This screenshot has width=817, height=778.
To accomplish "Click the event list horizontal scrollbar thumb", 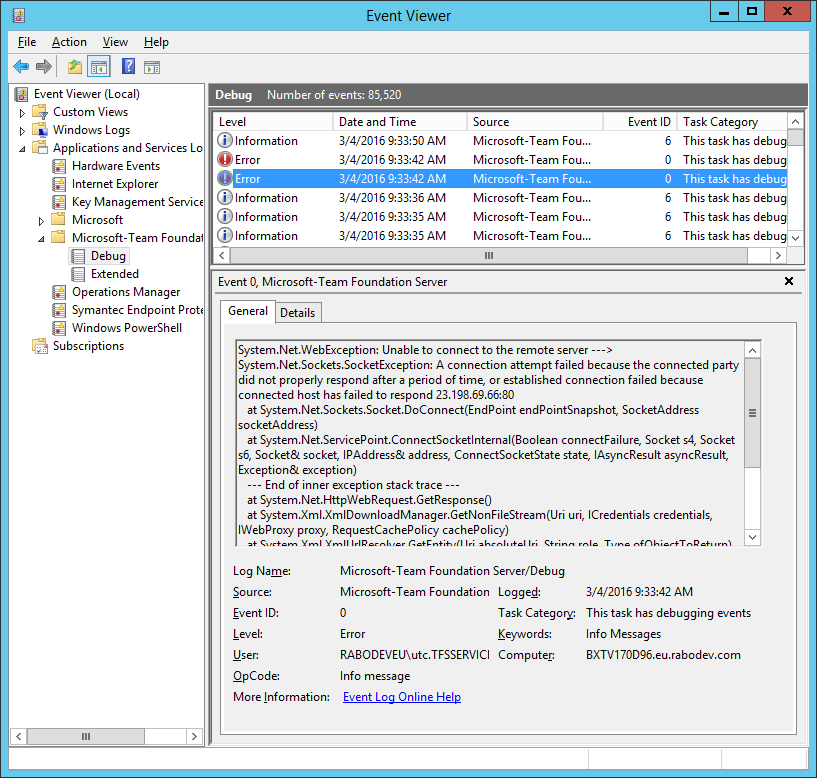I will pyautogui.click(x=489, y=255).
